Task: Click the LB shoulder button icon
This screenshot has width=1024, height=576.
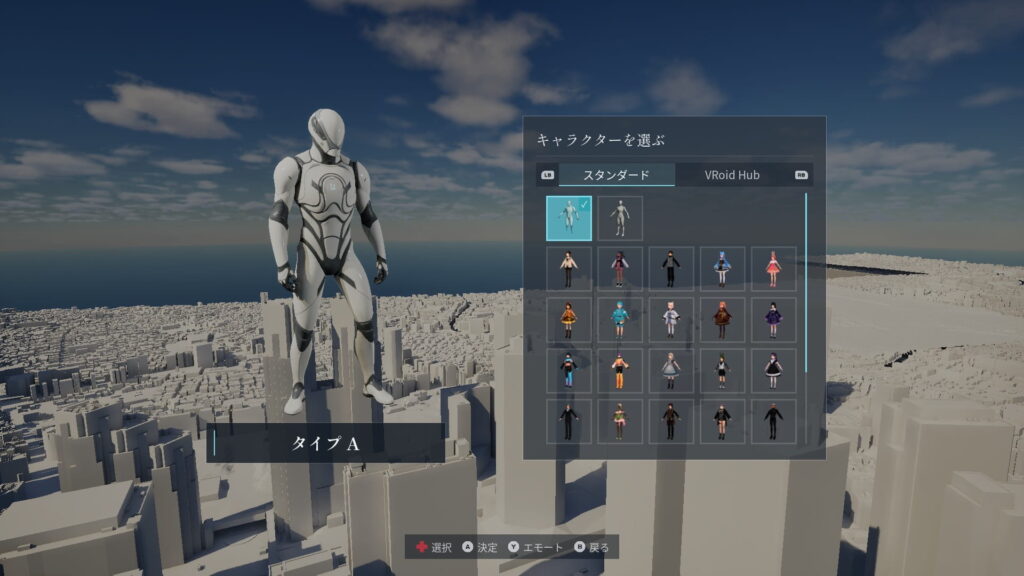Action: 547,175
